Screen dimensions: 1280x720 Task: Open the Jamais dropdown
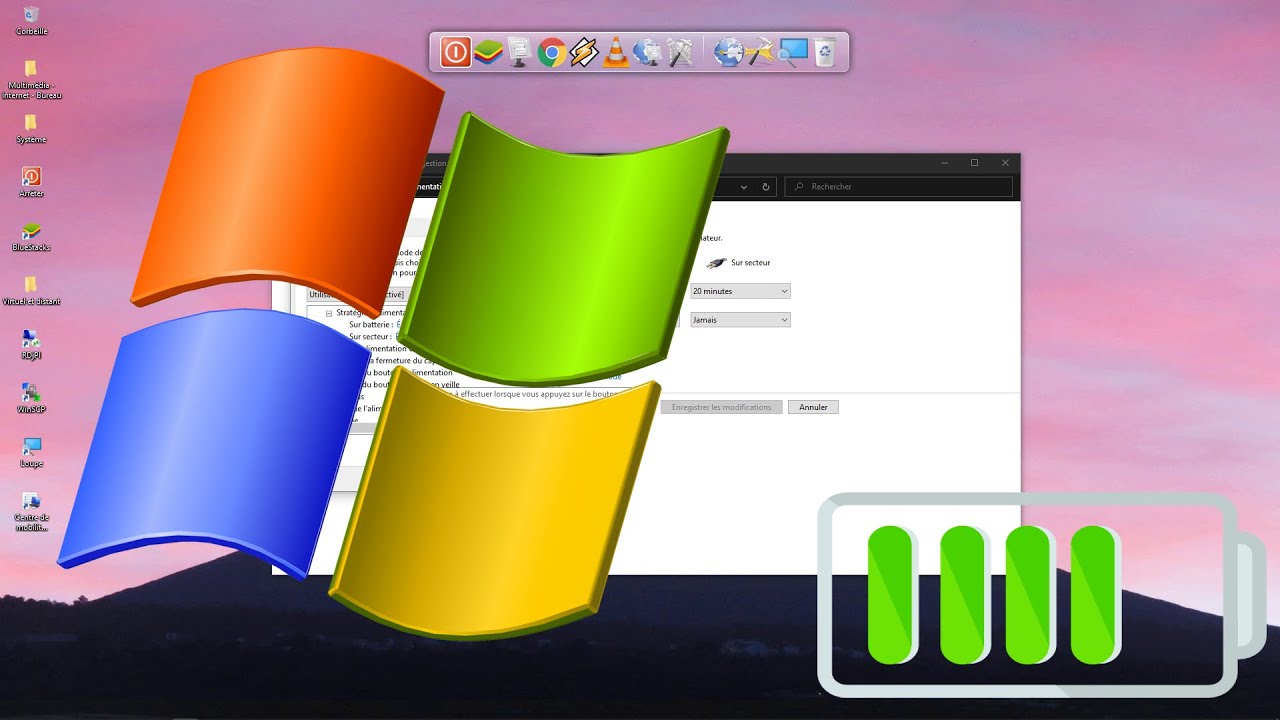[x=740, y=320]
